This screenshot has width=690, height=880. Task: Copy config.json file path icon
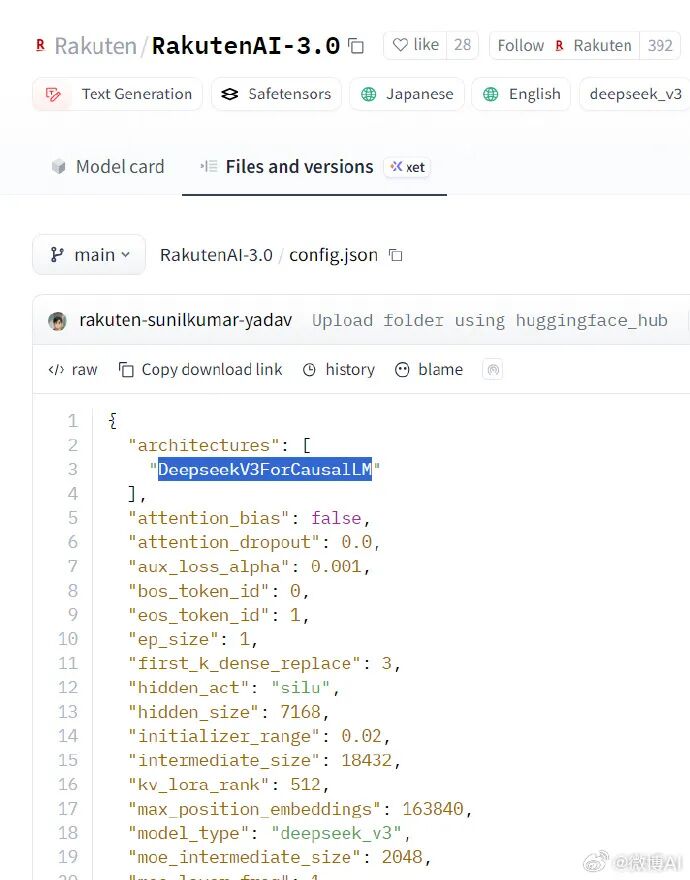click(x=396, y=255)
